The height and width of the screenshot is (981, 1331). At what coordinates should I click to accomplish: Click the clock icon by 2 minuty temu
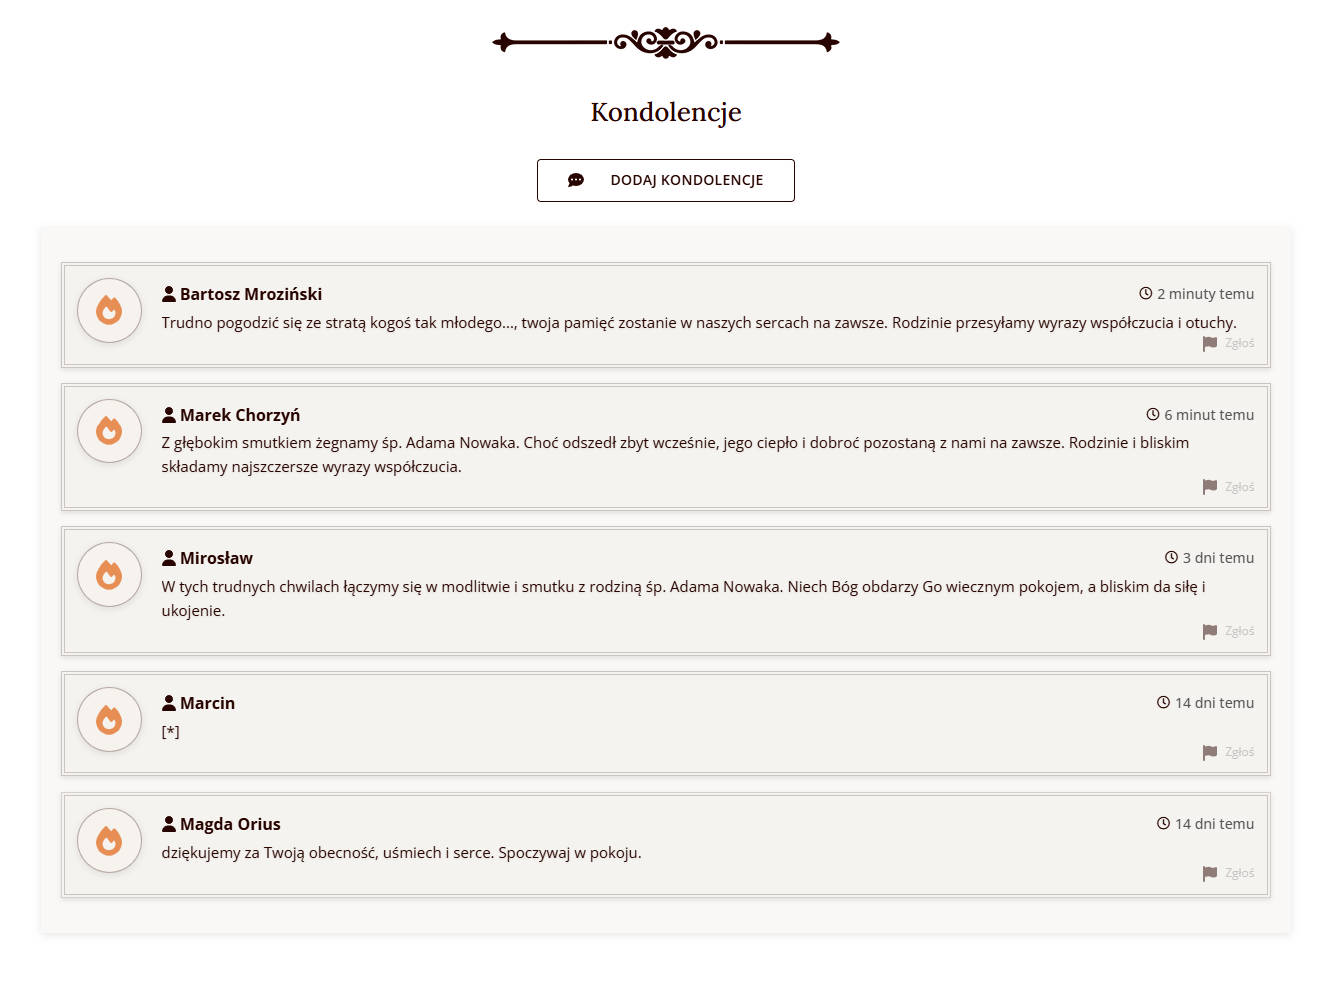tap(1146, 294)
